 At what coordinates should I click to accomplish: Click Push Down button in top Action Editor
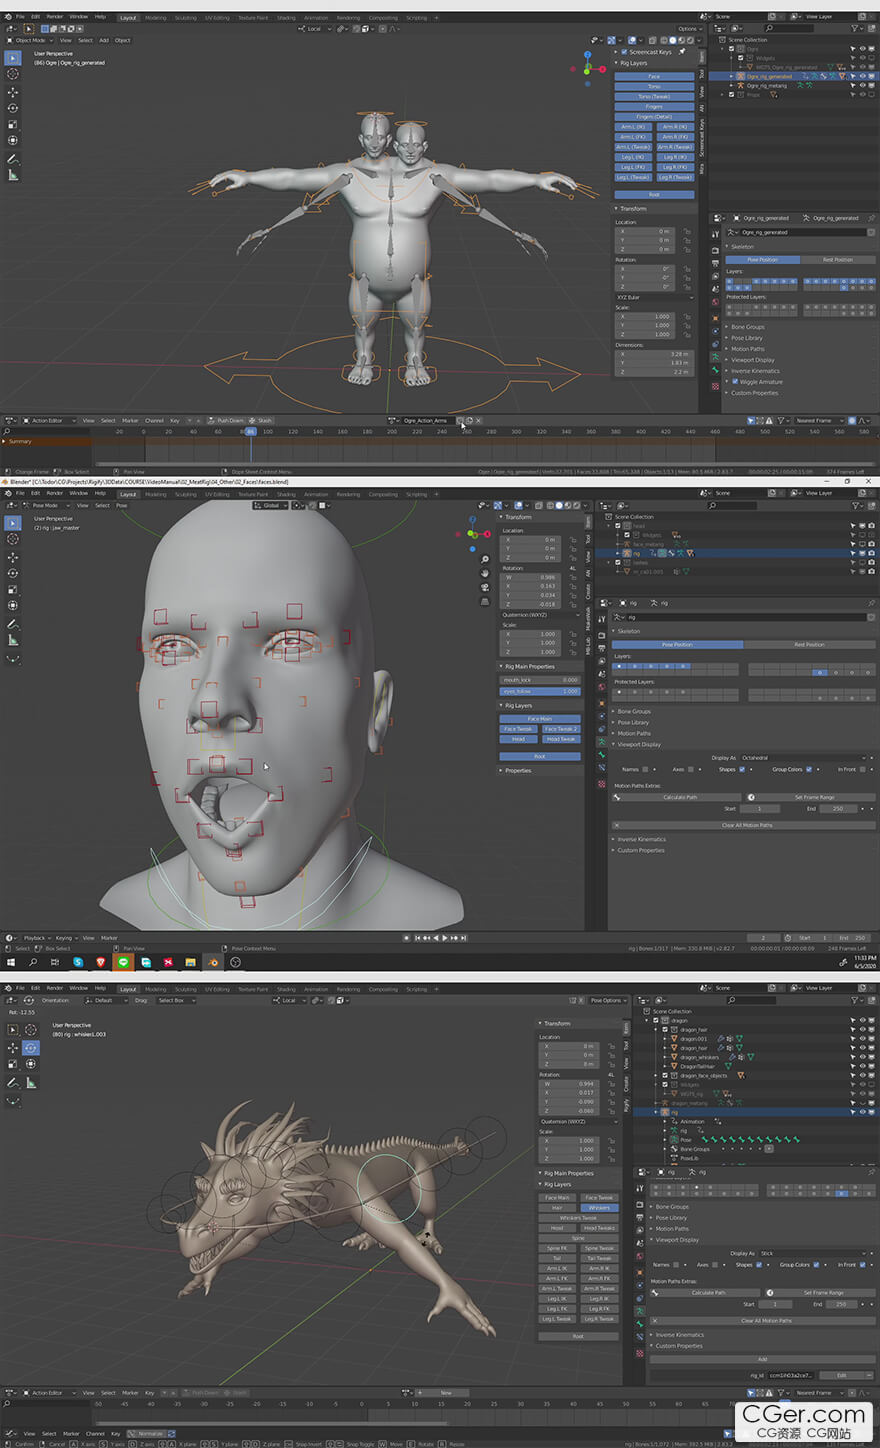228,421
